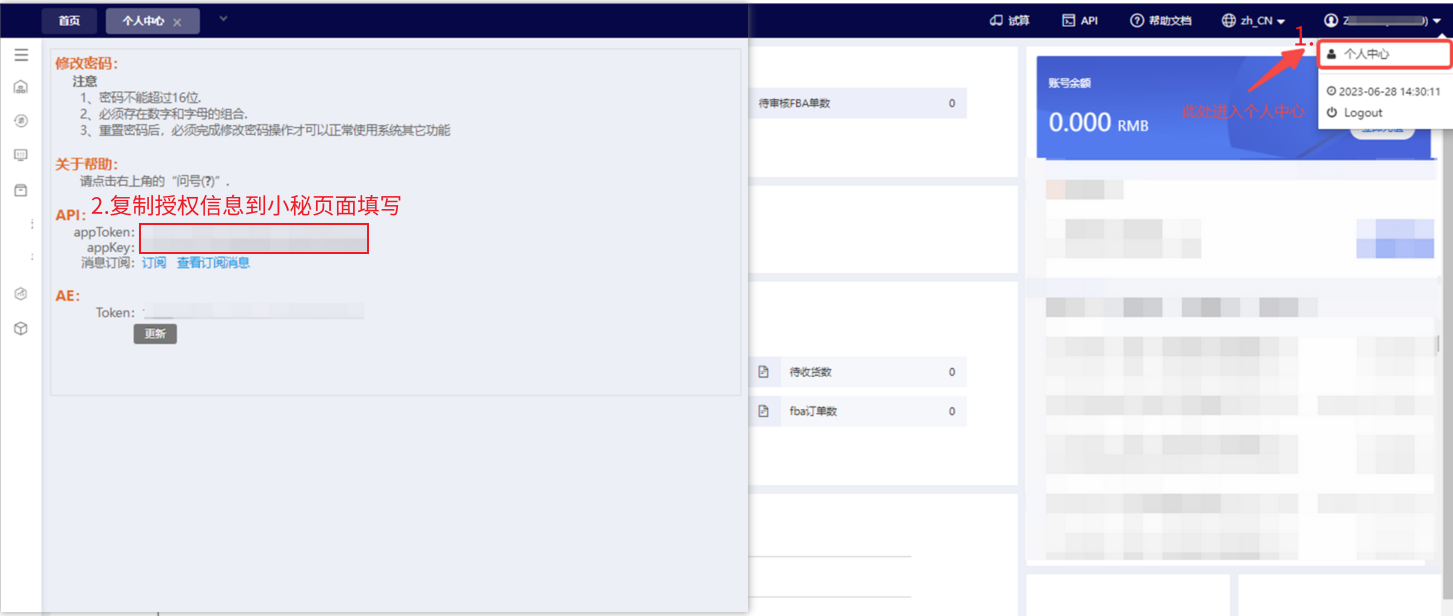Viewport: 1453px width, 616px height.
Task: Click the 账号余额 label
Action: coord(1069,84)
